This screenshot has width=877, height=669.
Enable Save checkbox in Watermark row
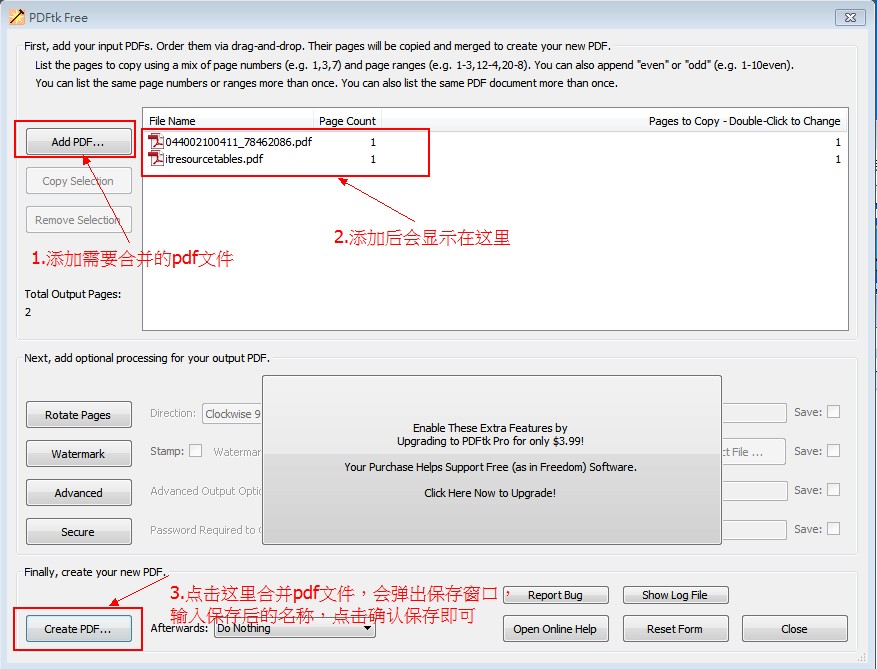click(x=833, y=451)
